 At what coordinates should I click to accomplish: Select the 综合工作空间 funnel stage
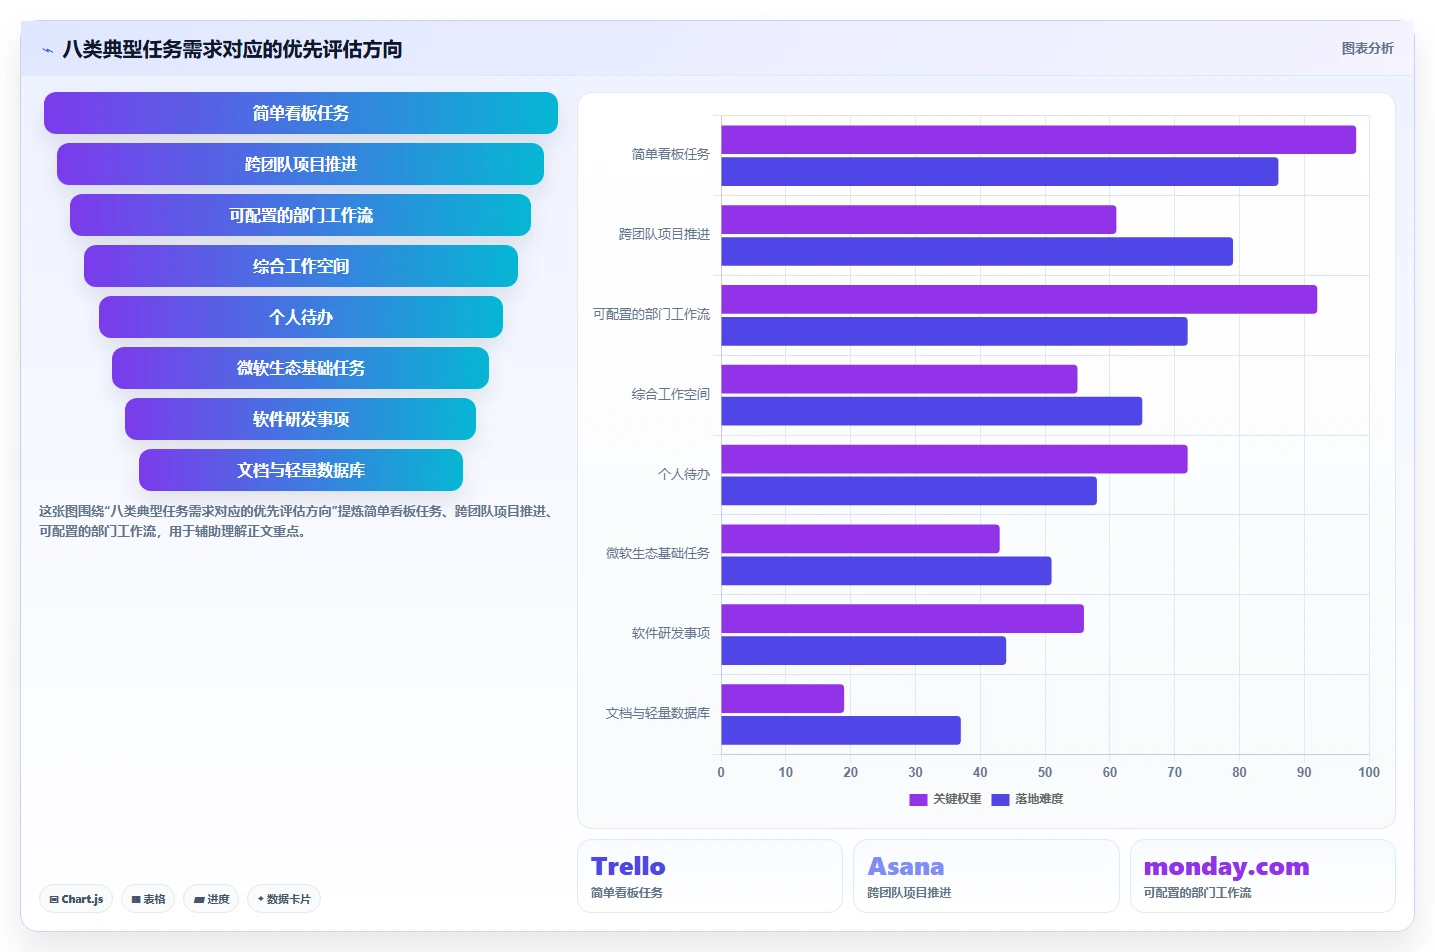click(301, 266)
